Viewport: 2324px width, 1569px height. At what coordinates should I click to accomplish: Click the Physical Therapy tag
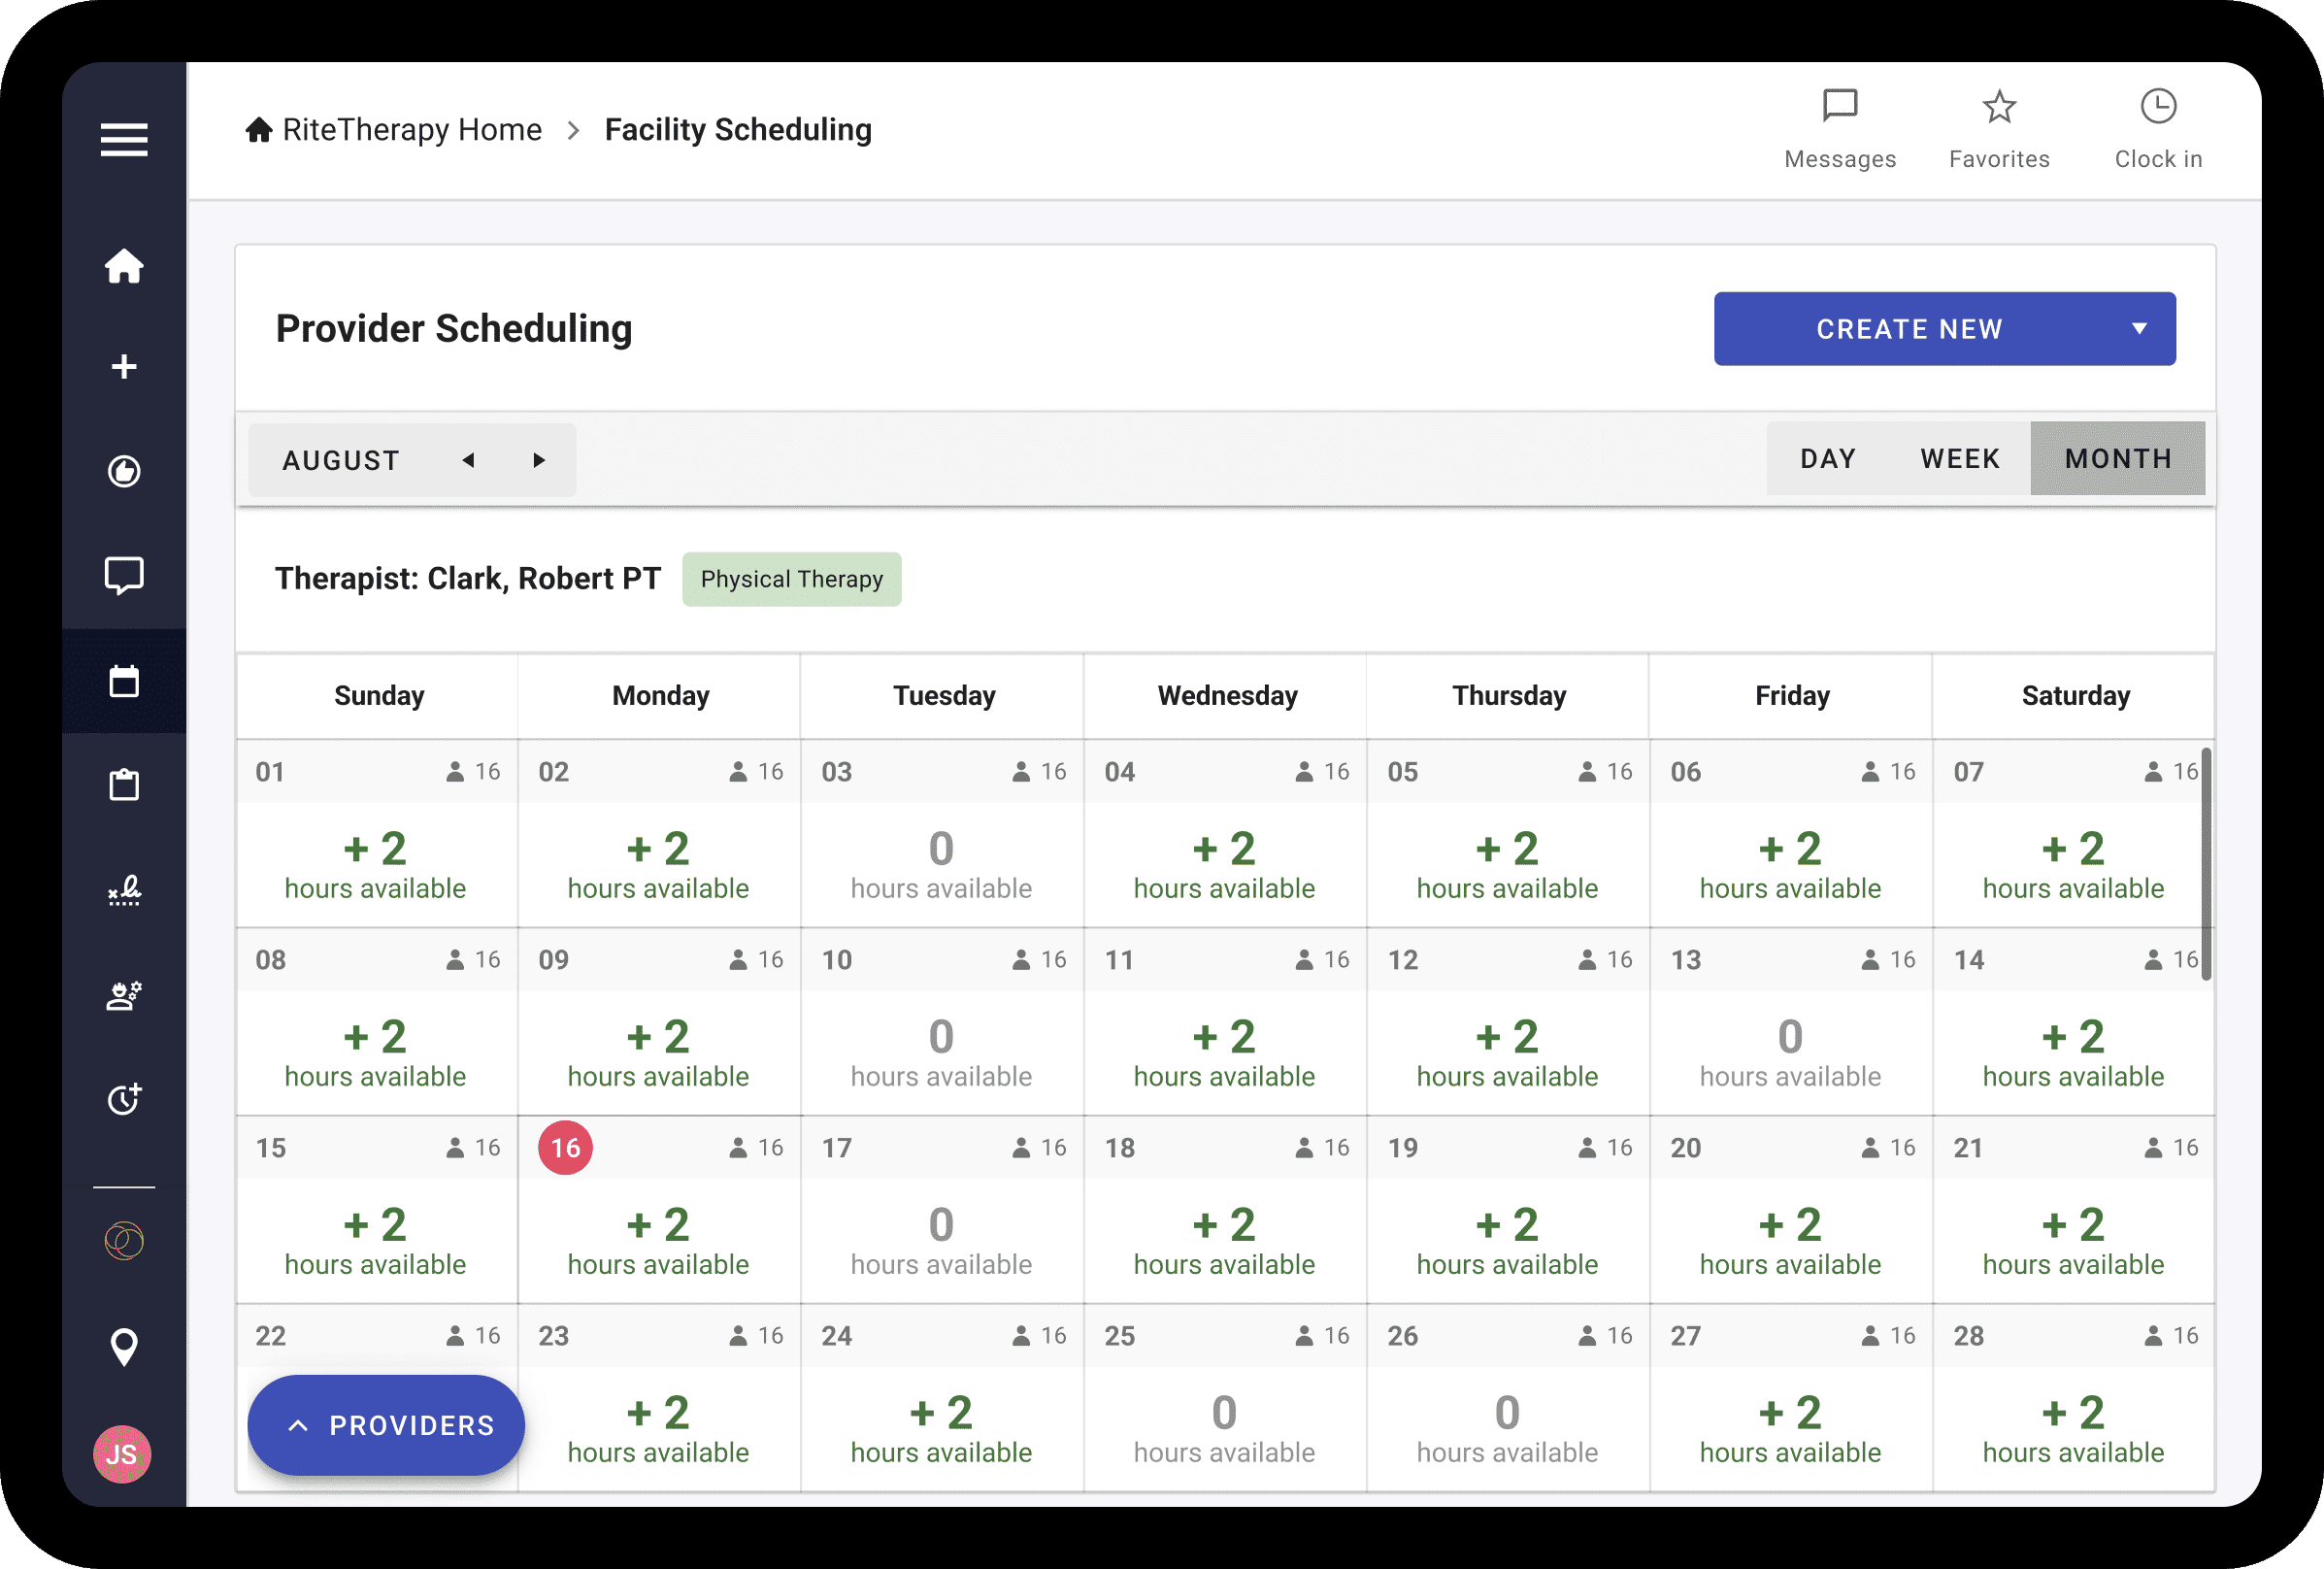click(x=791, y=579)
